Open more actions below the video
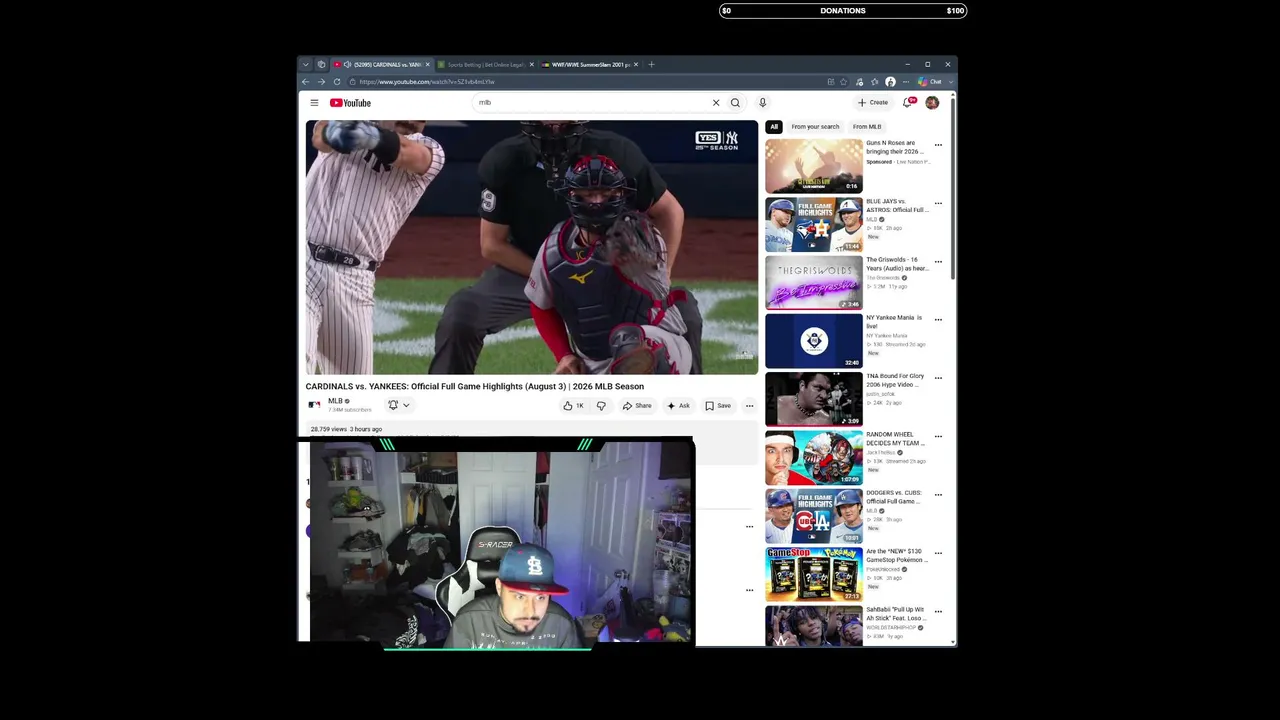 [749, 405]
